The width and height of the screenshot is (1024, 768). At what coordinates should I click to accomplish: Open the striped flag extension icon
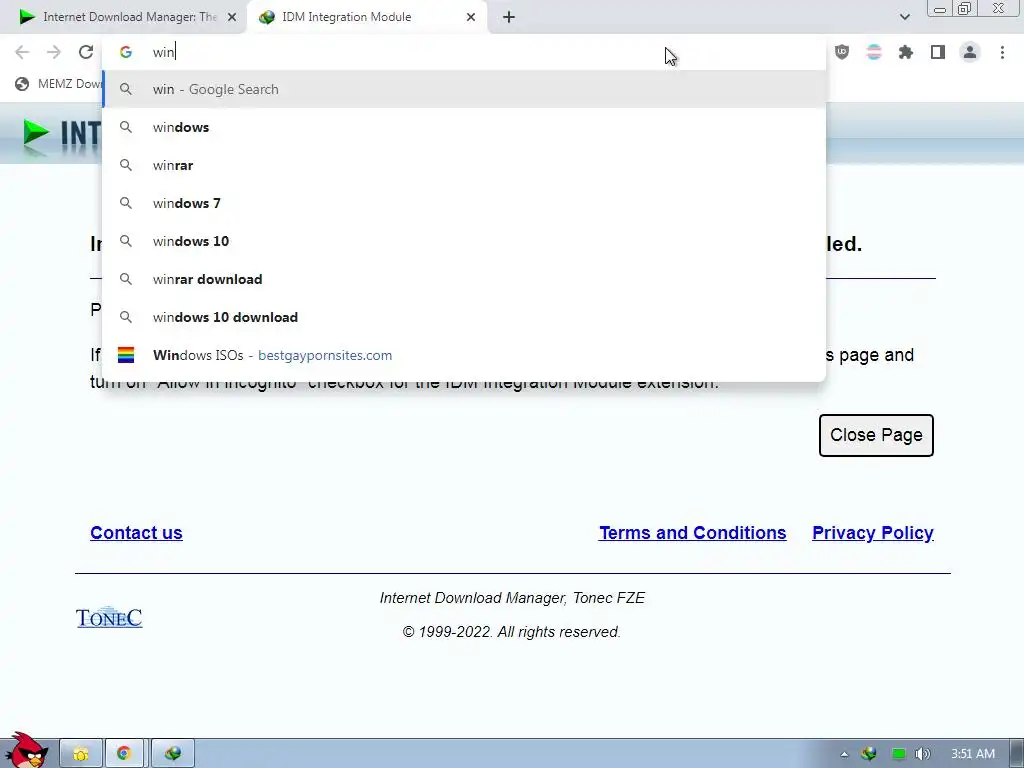[x=874, y=52]
